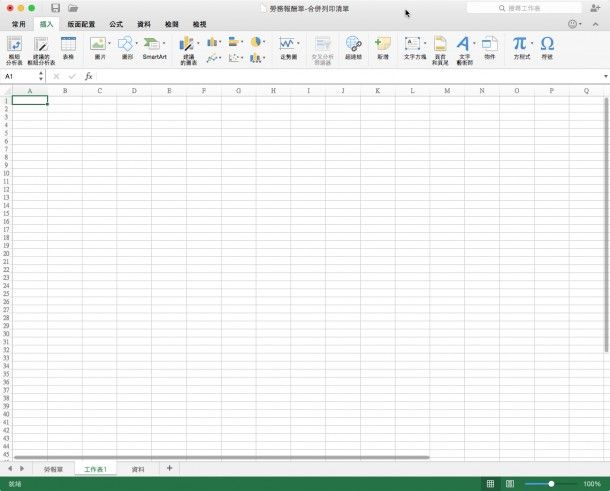Click the Share person icon
Screen dimensions: 610x491
595,8
